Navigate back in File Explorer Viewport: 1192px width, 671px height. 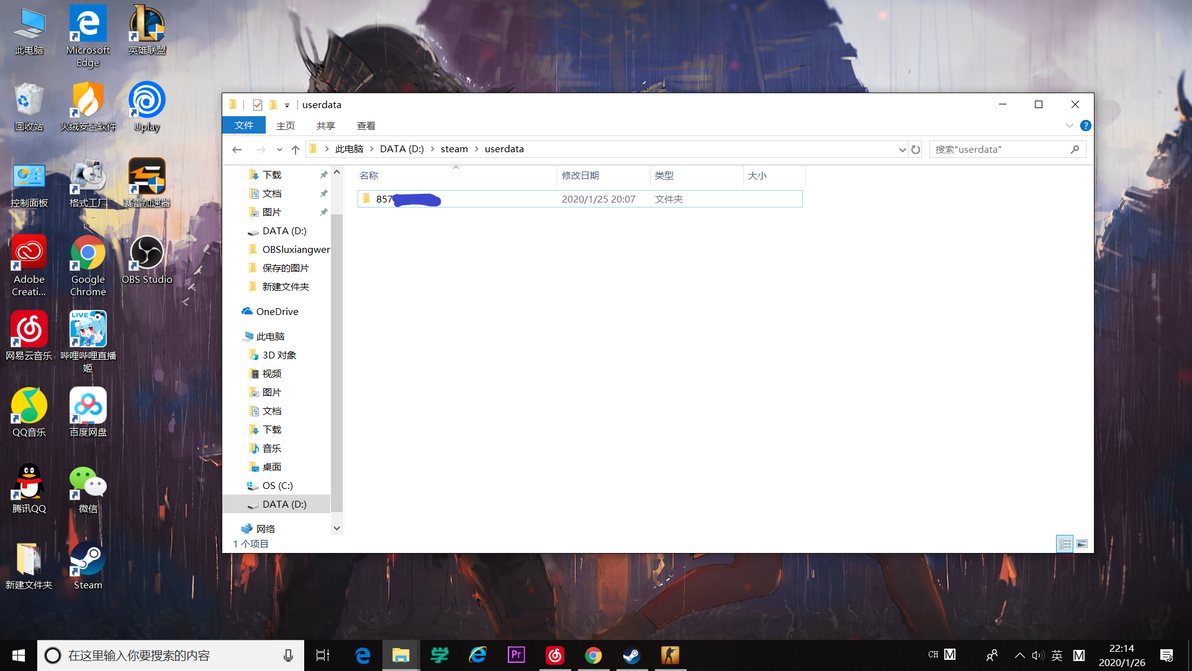click(x=237, y=149)
